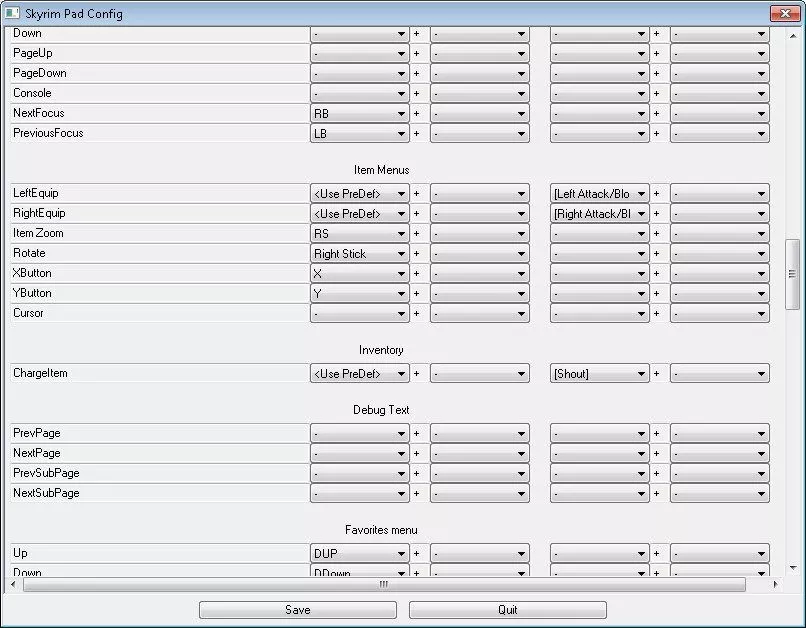806x628 pixels.
Task: Open Rotate dropdown showing Right Stick
Action: point(359,254)
